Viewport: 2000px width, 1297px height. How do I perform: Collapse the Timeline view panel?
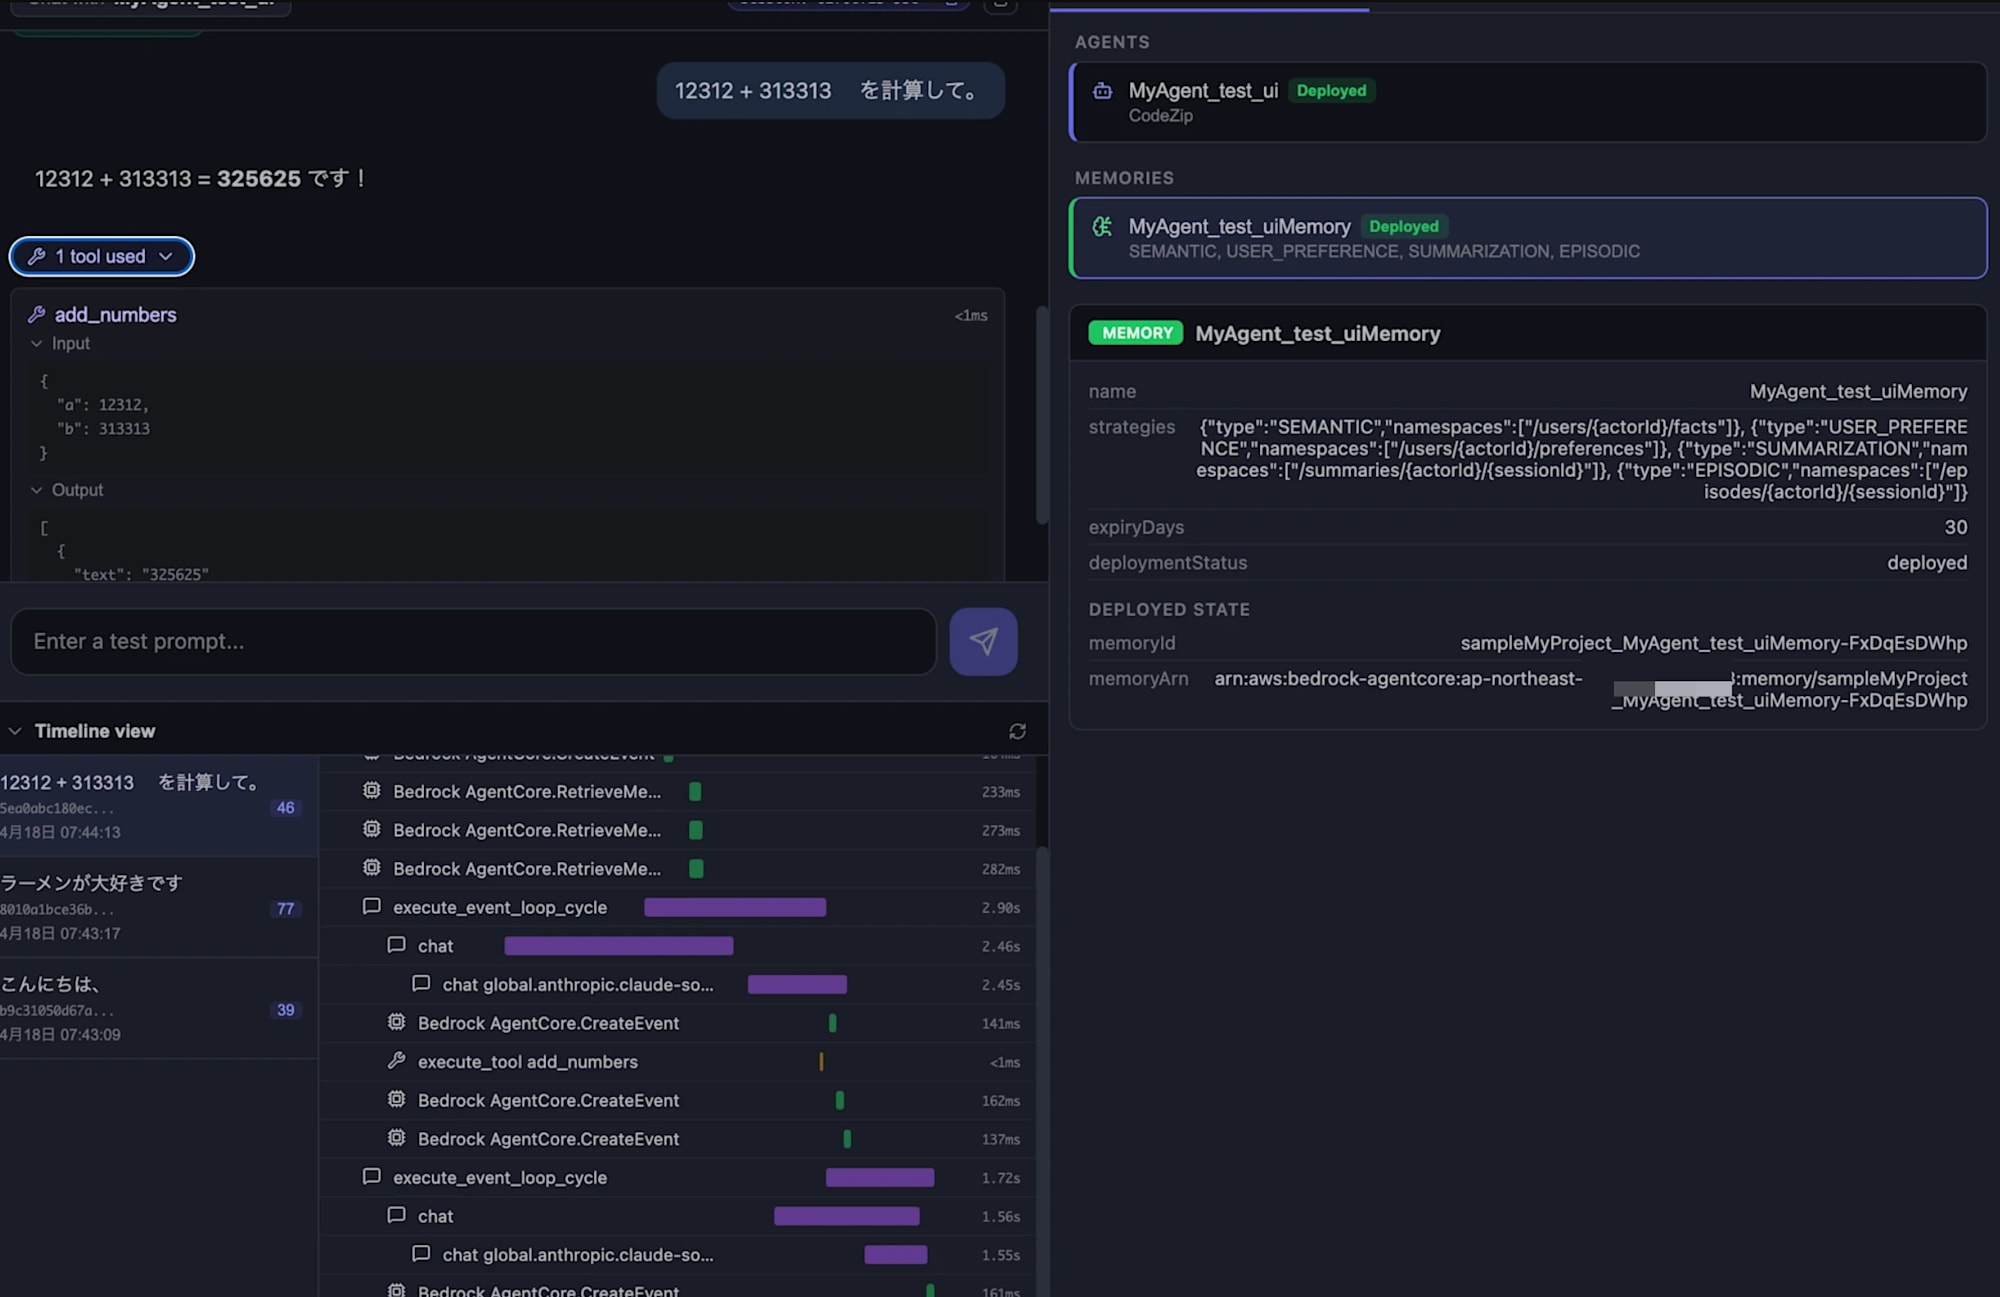click(15, 731)
